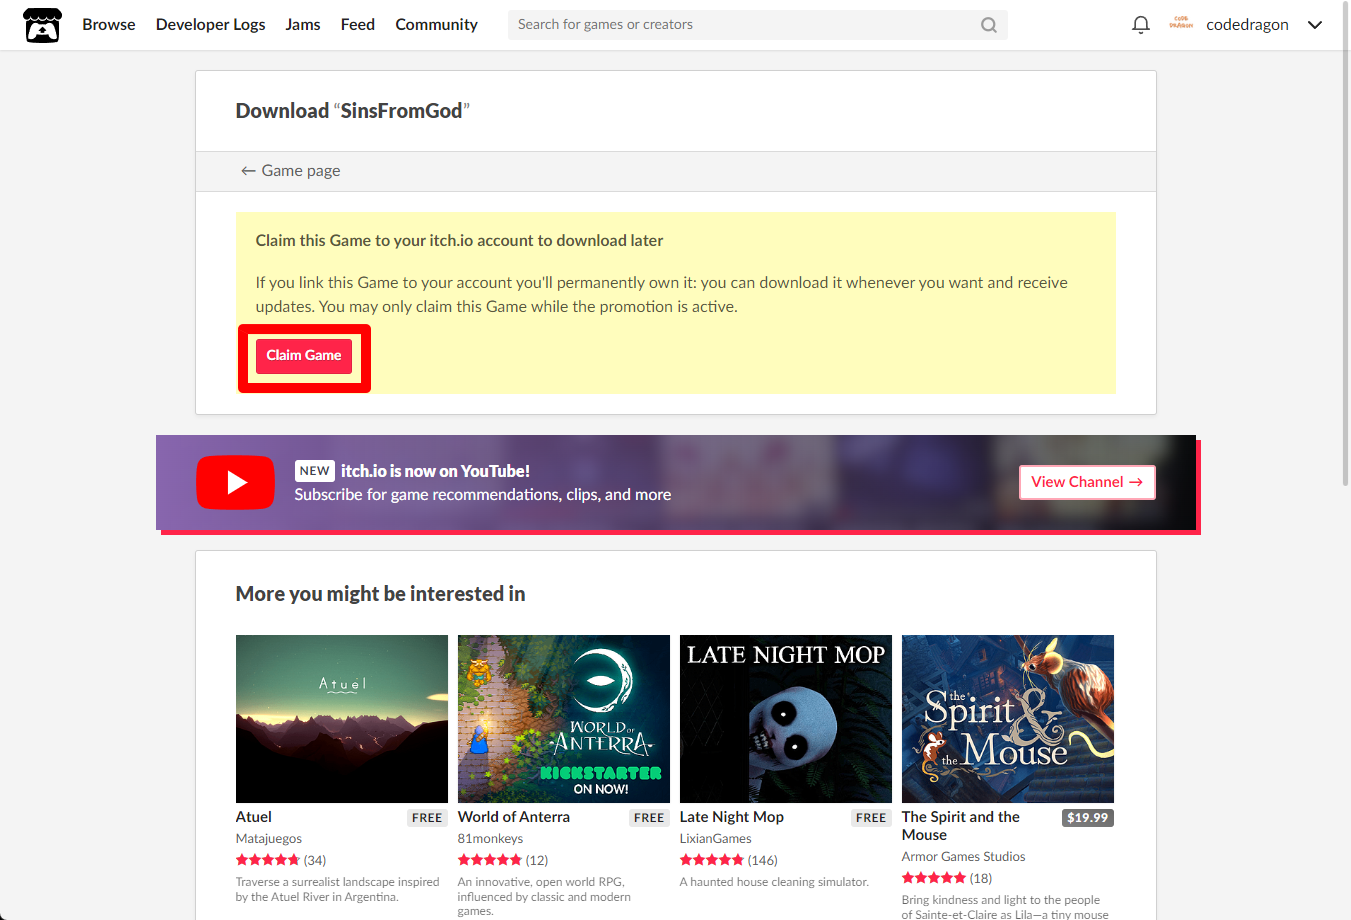Click the $19.99 price tag
Viewport: 1351px width, 920px height.
[x=1088, y=818]
